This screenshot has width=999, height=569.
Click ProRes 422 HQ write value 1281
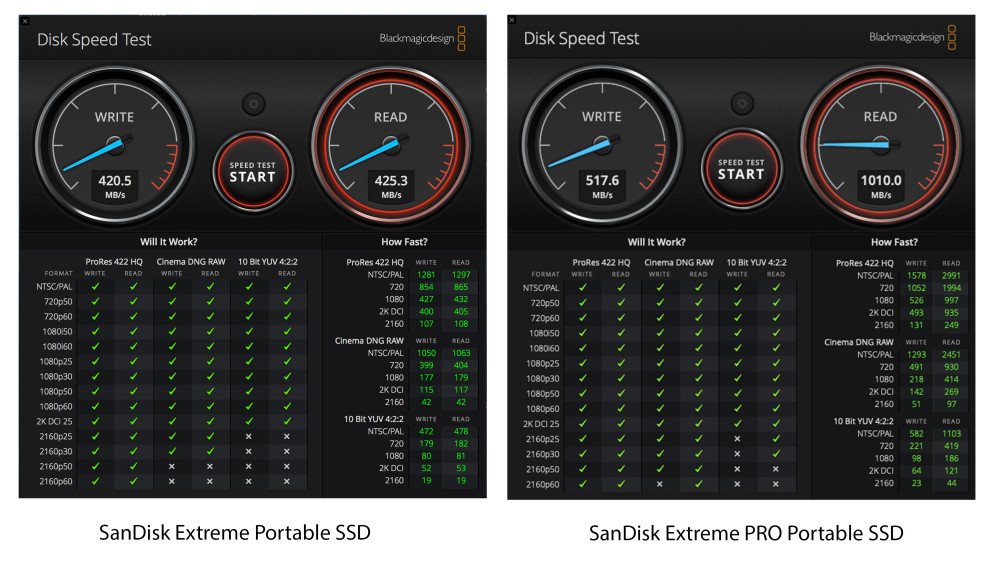pyautogui.click(x=426, y=275)
